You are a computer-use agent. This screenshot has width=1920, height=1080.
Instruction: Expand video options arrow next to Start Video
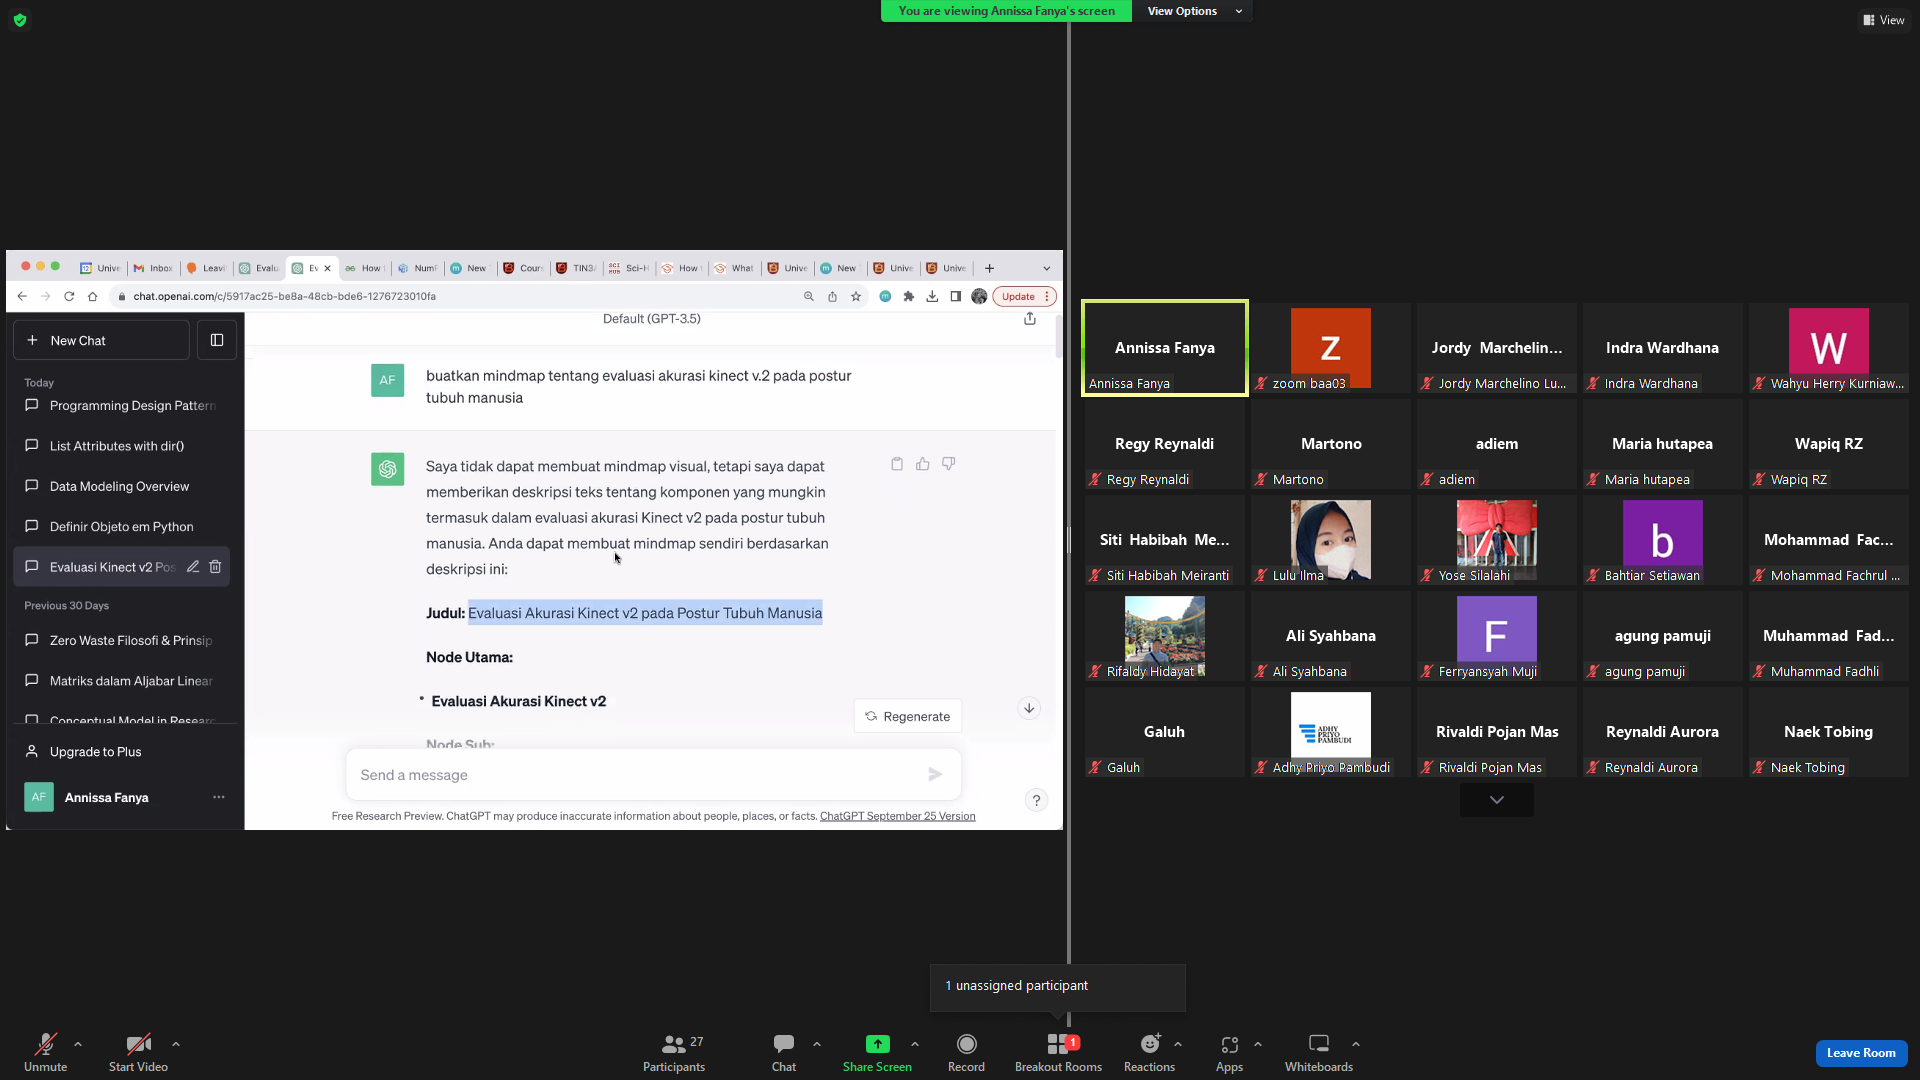pos(176,1044)
